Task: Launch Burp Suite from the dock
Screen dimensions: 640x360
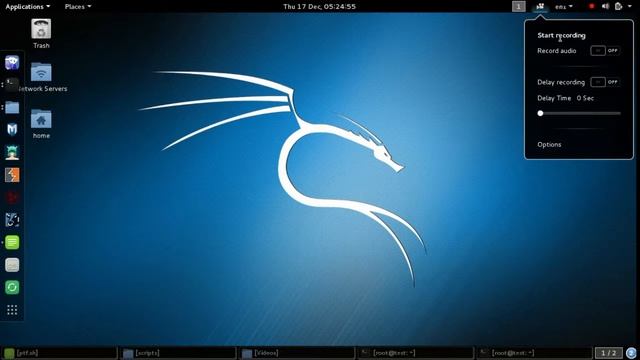Action: (x=12, y=175)
